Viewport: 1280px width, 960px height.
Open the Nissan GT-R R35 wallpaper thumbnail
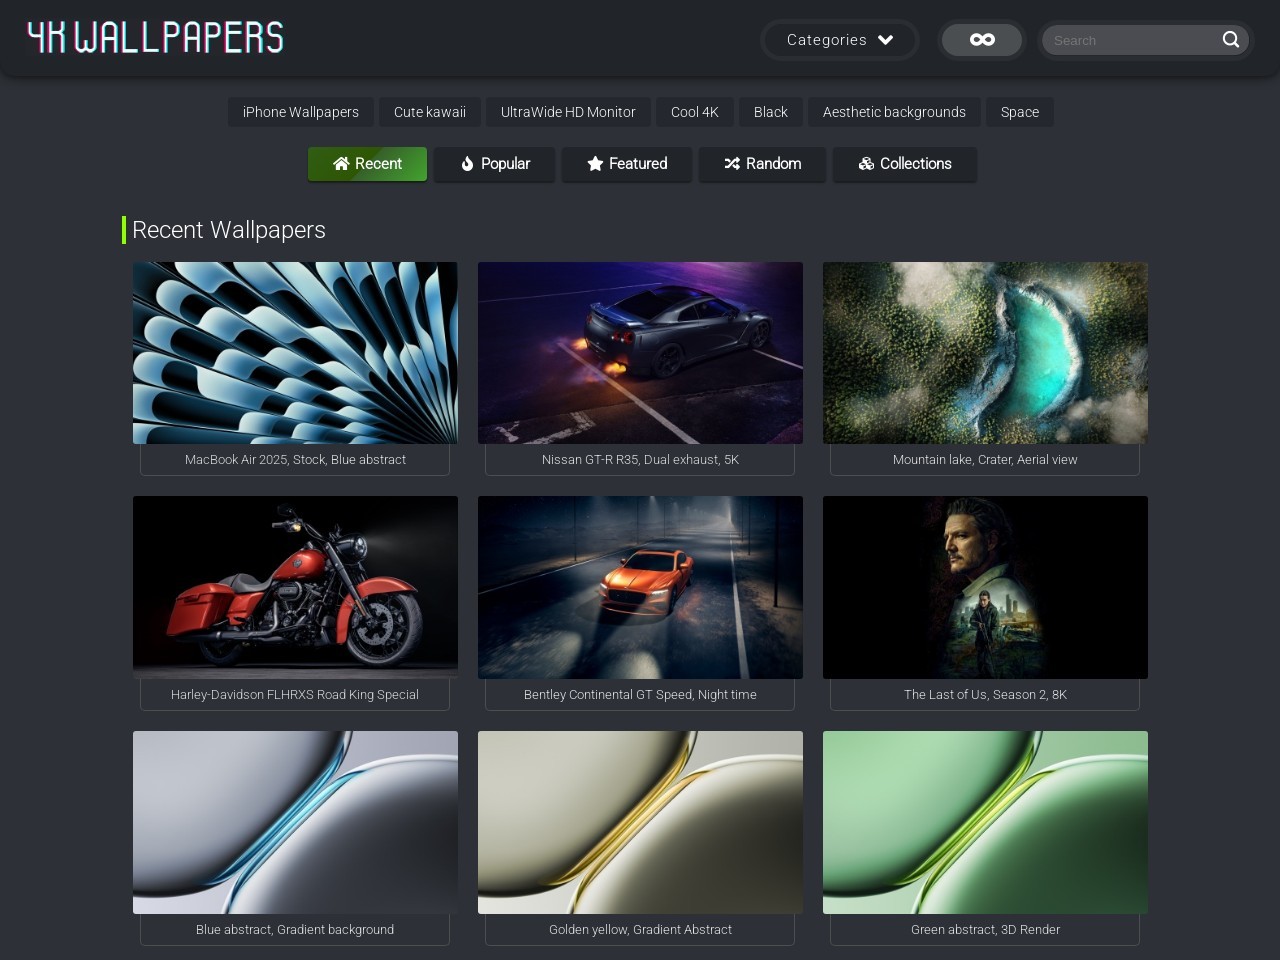click(x=640, y=353)
